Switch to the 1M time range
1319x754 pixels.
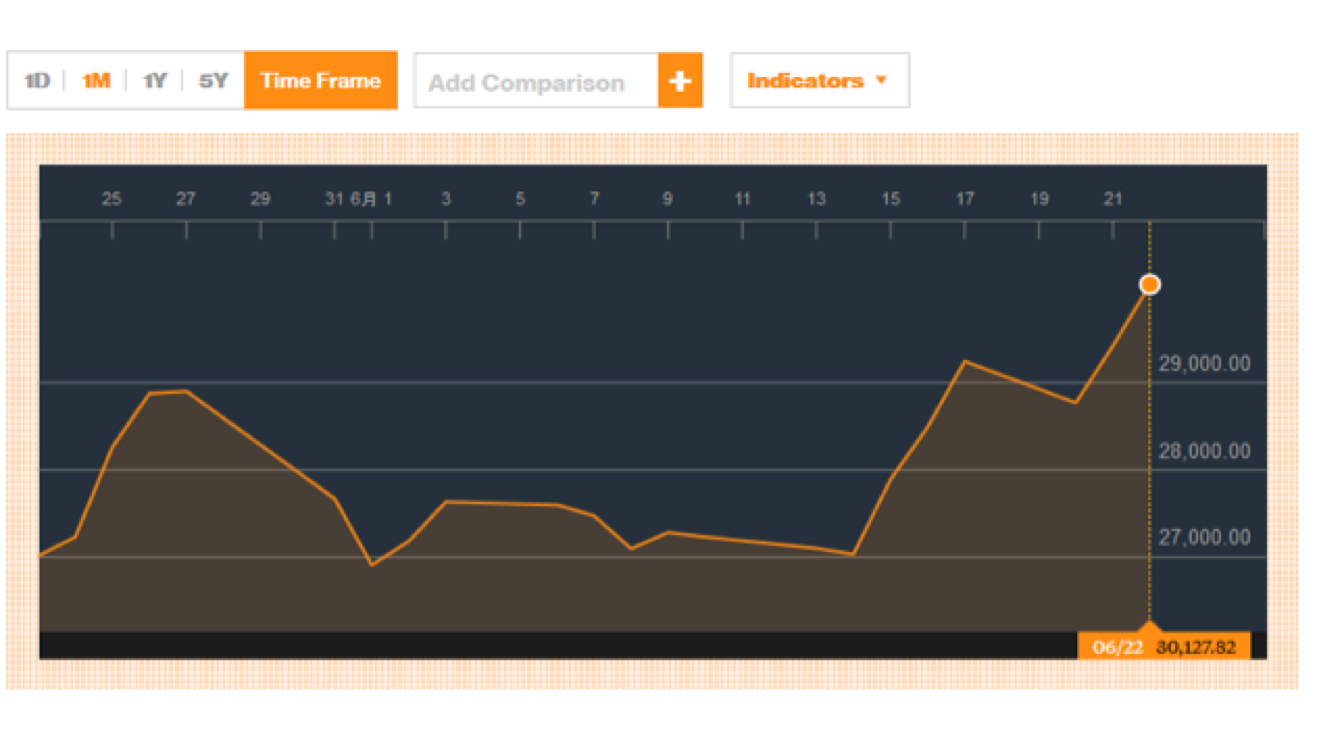click(x=96, y=81)
